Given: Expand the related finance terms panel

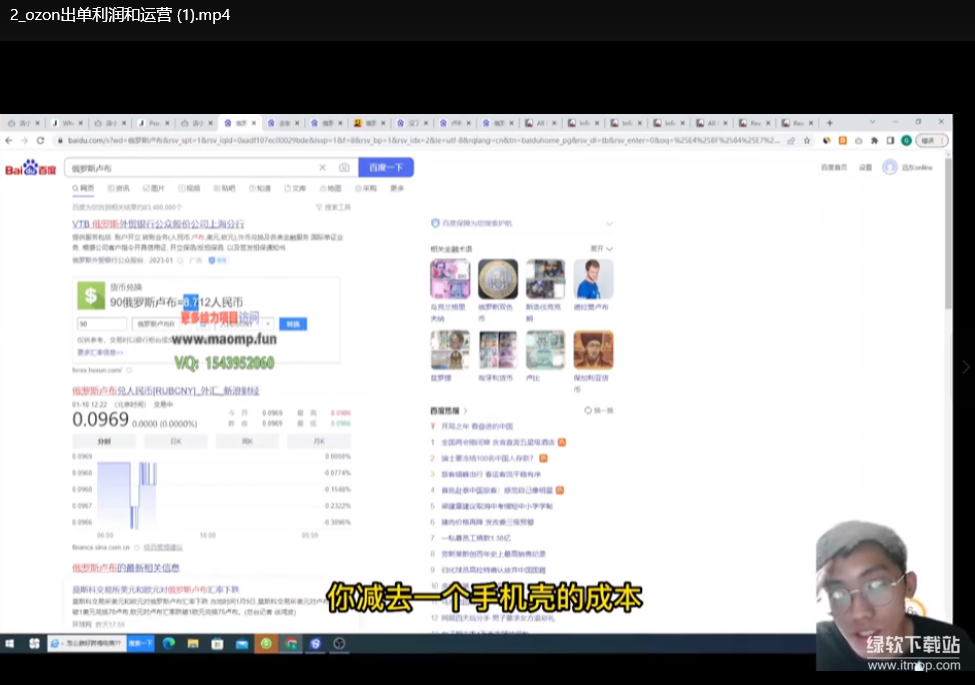Looking at the screenshot, I should click(x=602, y=249).
